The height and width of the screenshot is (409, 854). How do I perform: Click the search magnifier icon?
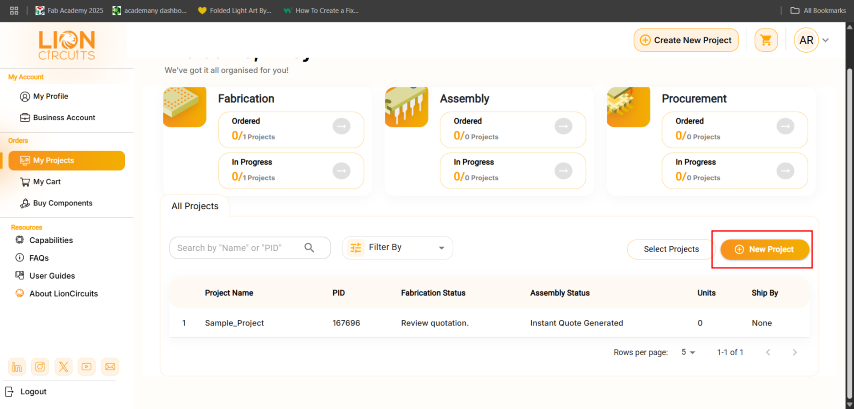point(309,248)
